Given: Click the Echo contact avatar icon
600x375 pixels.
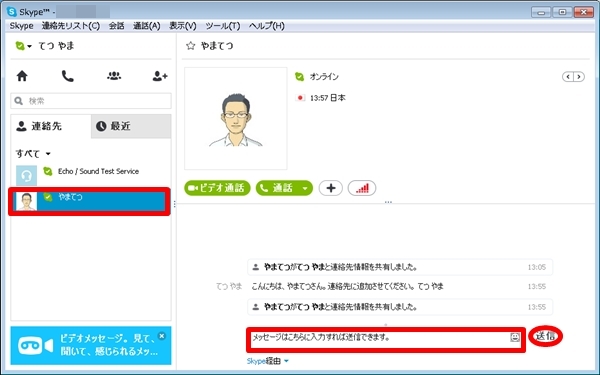Looking at the screenshot, I should [x=26, y=175].
